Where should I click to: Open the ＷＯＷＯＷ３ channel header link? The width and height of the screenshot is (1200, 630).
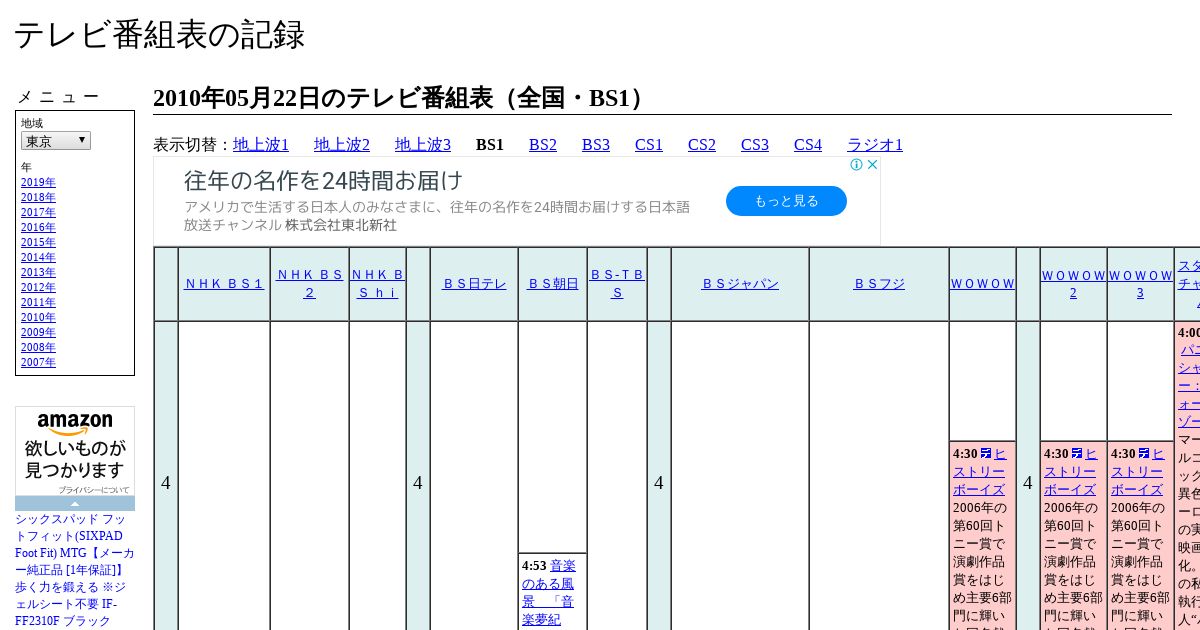coord(1140,284)
